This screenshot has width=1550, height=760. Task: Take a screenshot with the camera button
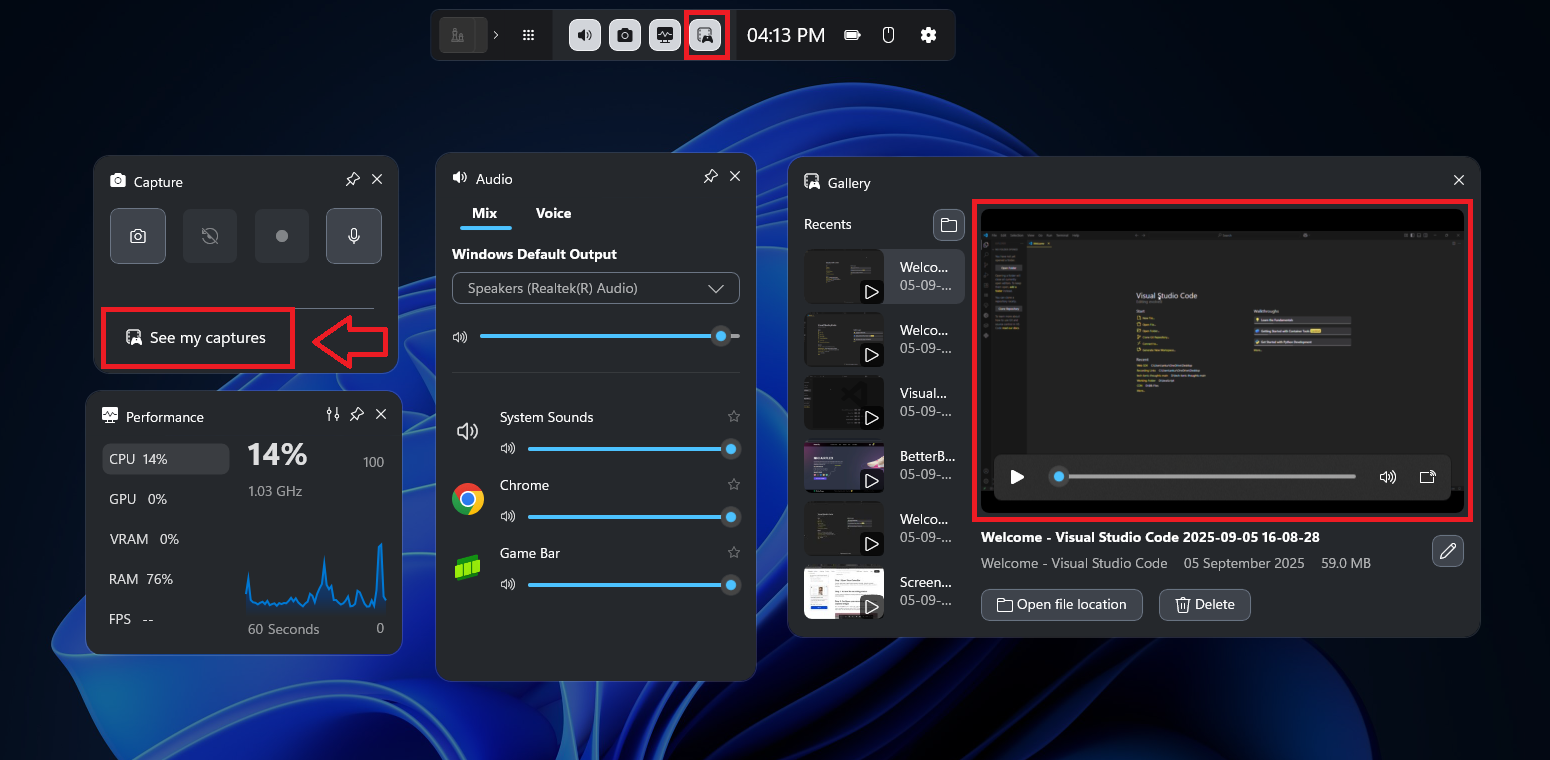pyautogui.click(x=138, y=236)
